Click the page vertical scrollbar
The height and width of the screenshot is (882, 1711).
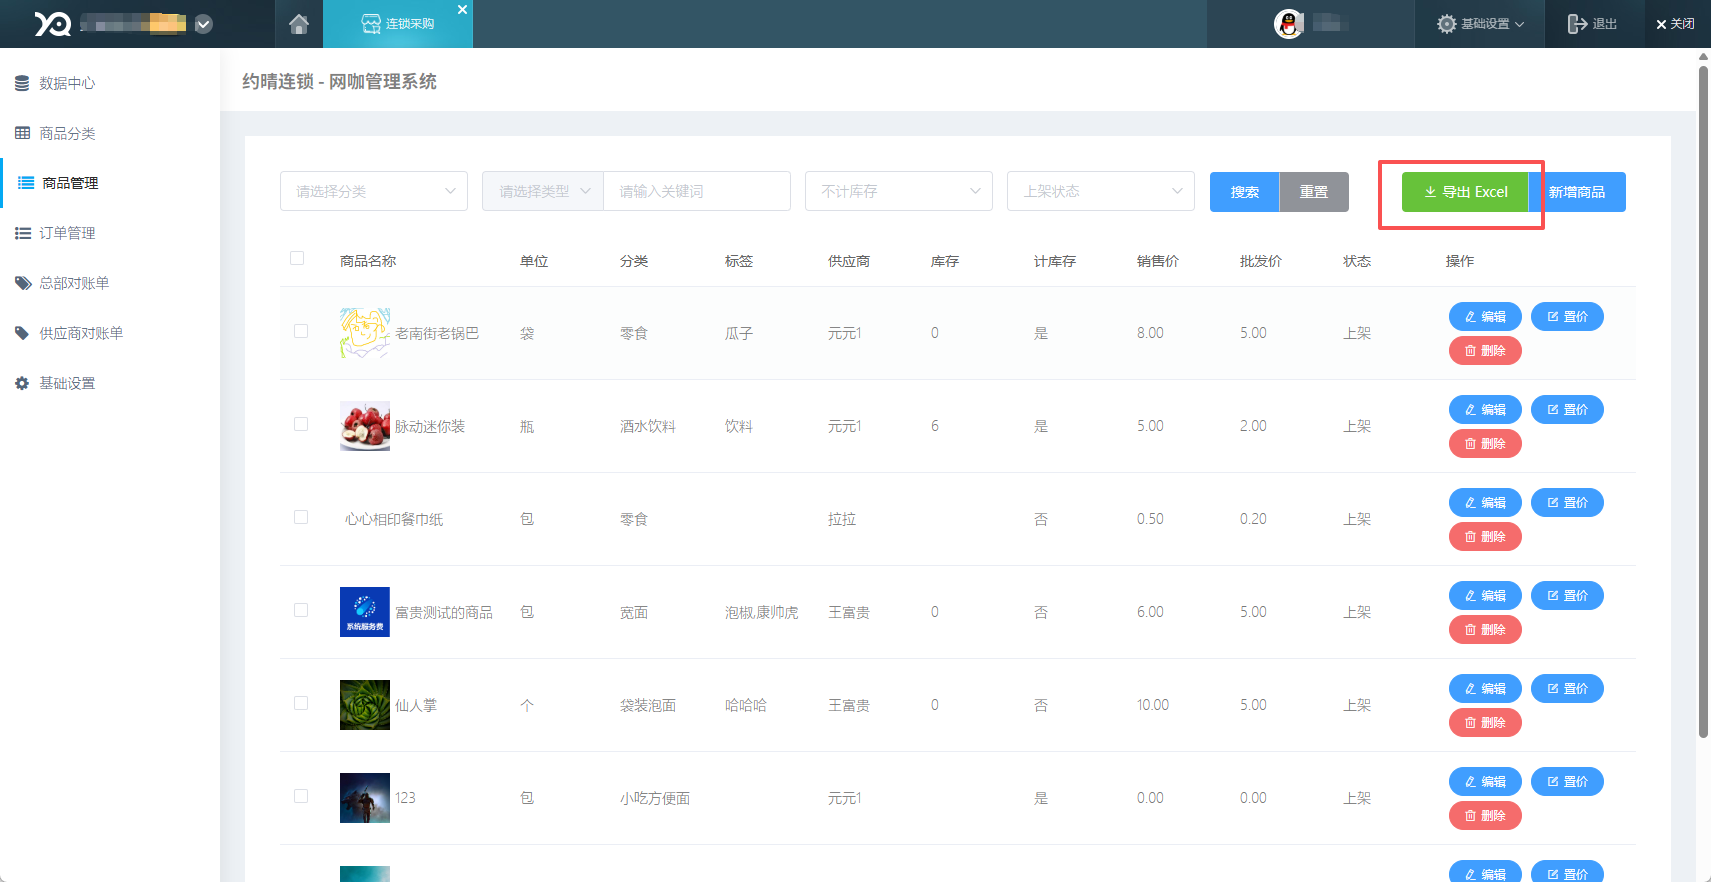(1703, 400)
